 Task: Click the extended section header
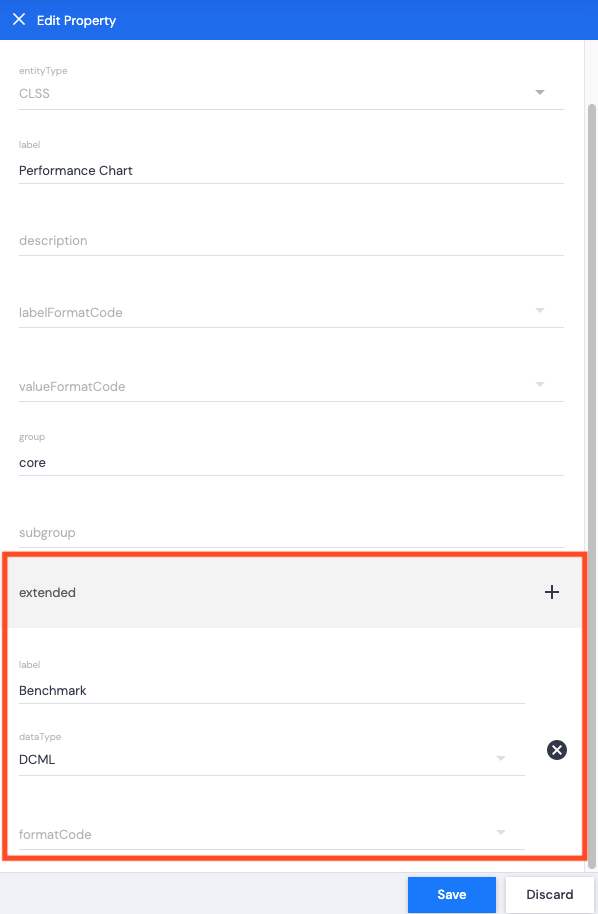[294, 592]
